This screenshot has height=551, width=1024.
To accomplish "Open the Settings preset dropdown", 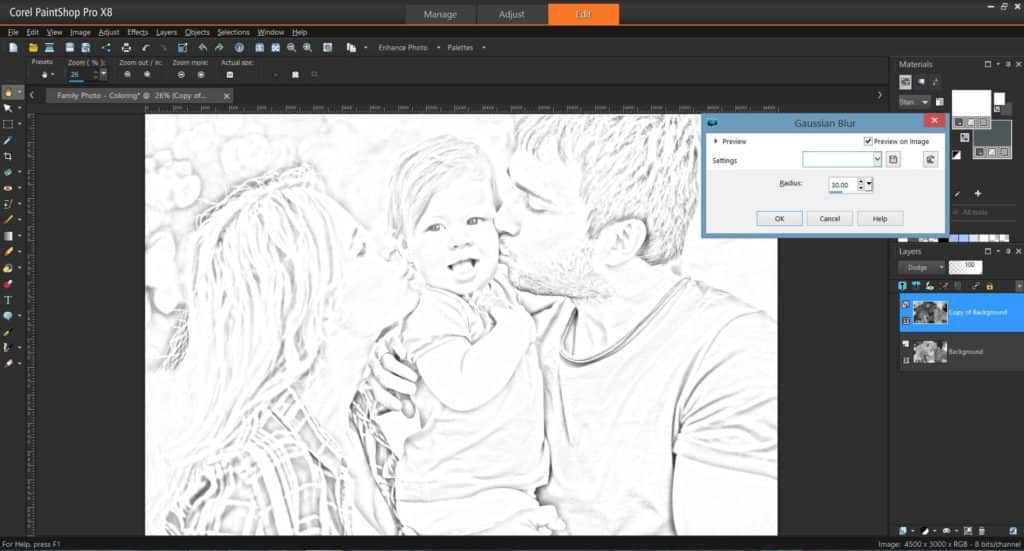I will pyautogui.click(x=877, y=159).
